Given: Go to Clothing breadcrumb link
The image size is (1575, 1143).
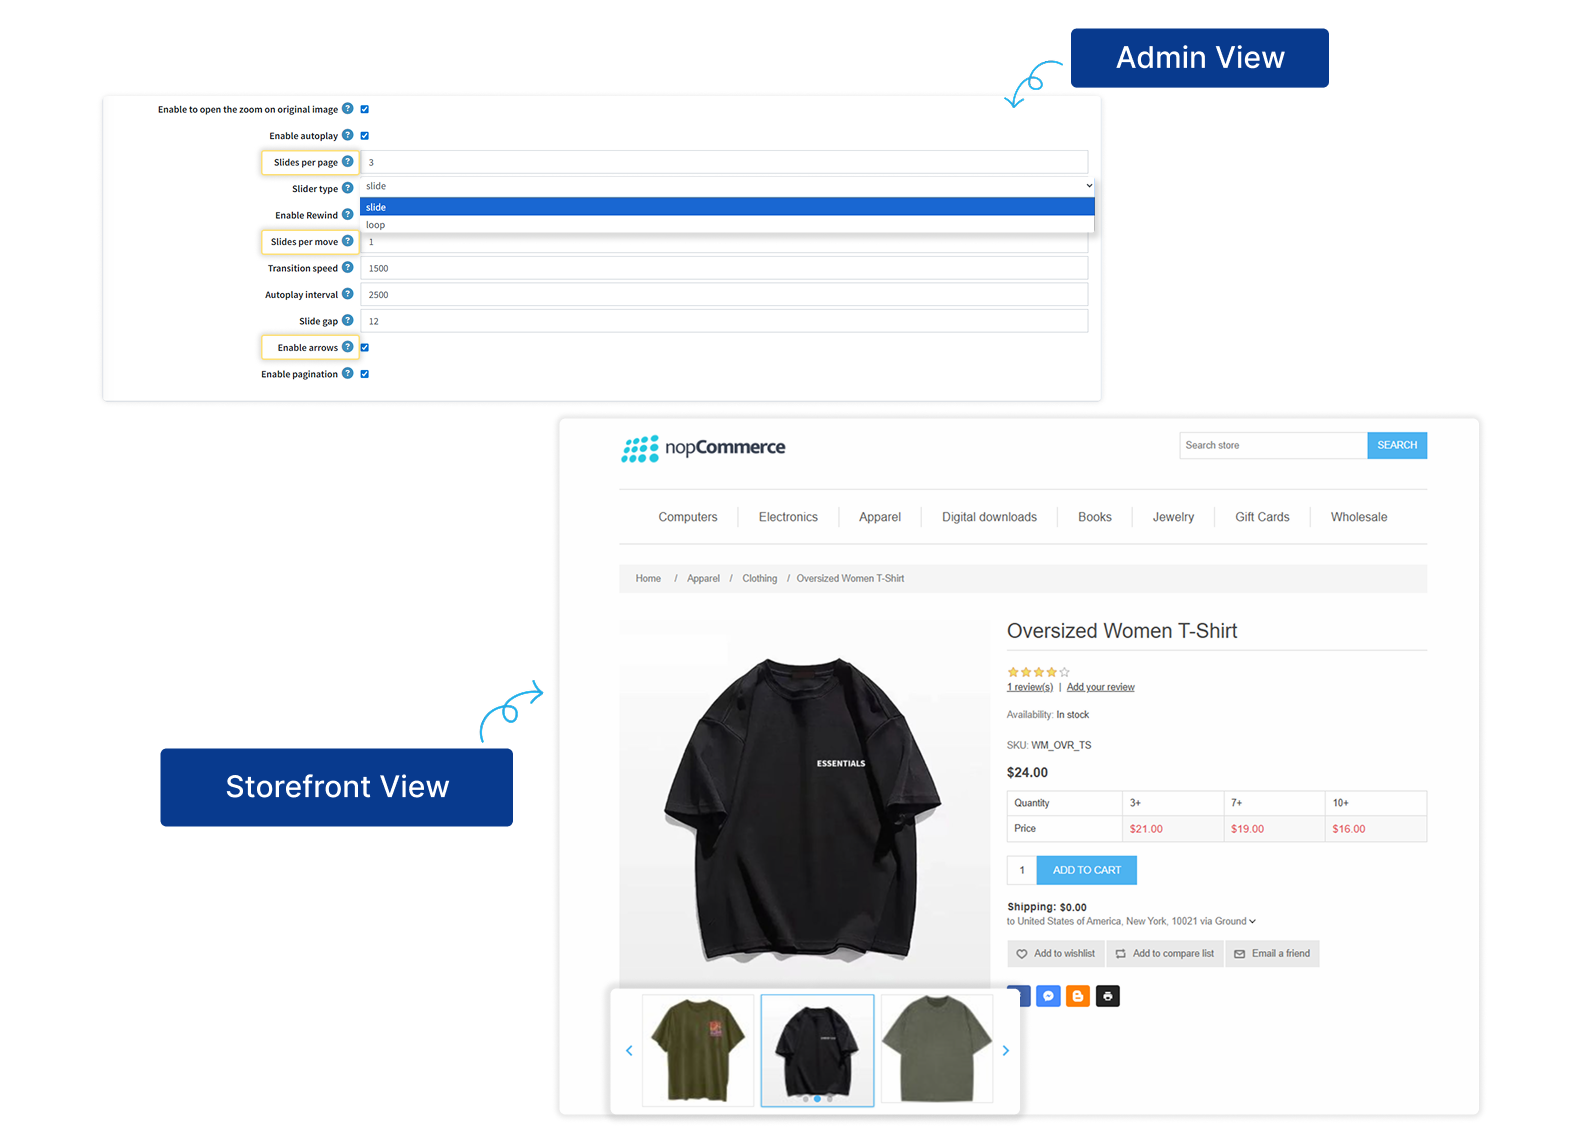Looking at the screenshot, I should (759, 578).
